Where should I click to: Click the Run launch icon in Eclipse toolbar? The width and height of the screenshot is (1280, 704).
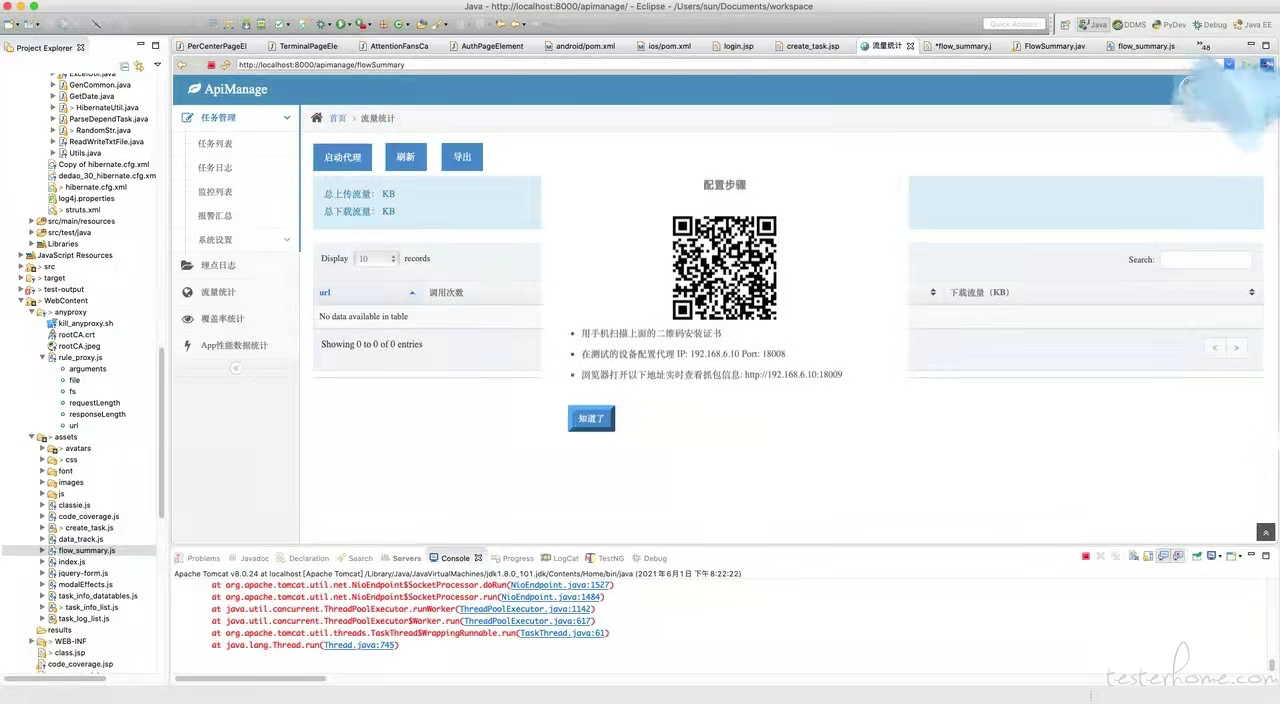click(x=341, y=24)
